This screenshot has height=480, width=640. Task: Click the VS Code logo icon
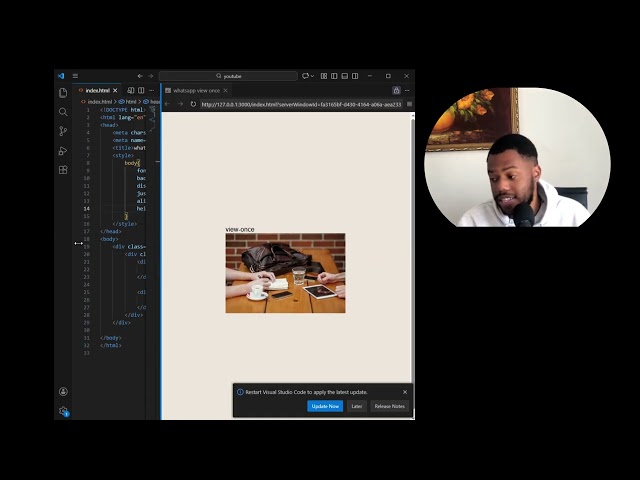pyautogui.click(x=61, y=76)
